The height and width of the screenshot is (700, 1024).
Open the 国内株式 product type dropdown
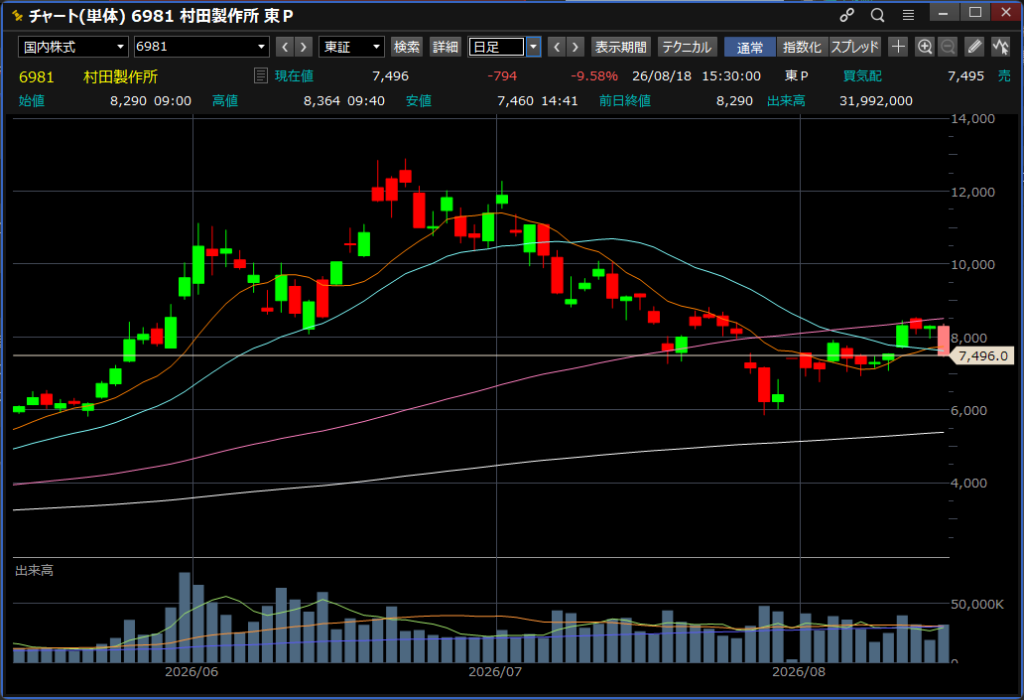tap(73, 47)
